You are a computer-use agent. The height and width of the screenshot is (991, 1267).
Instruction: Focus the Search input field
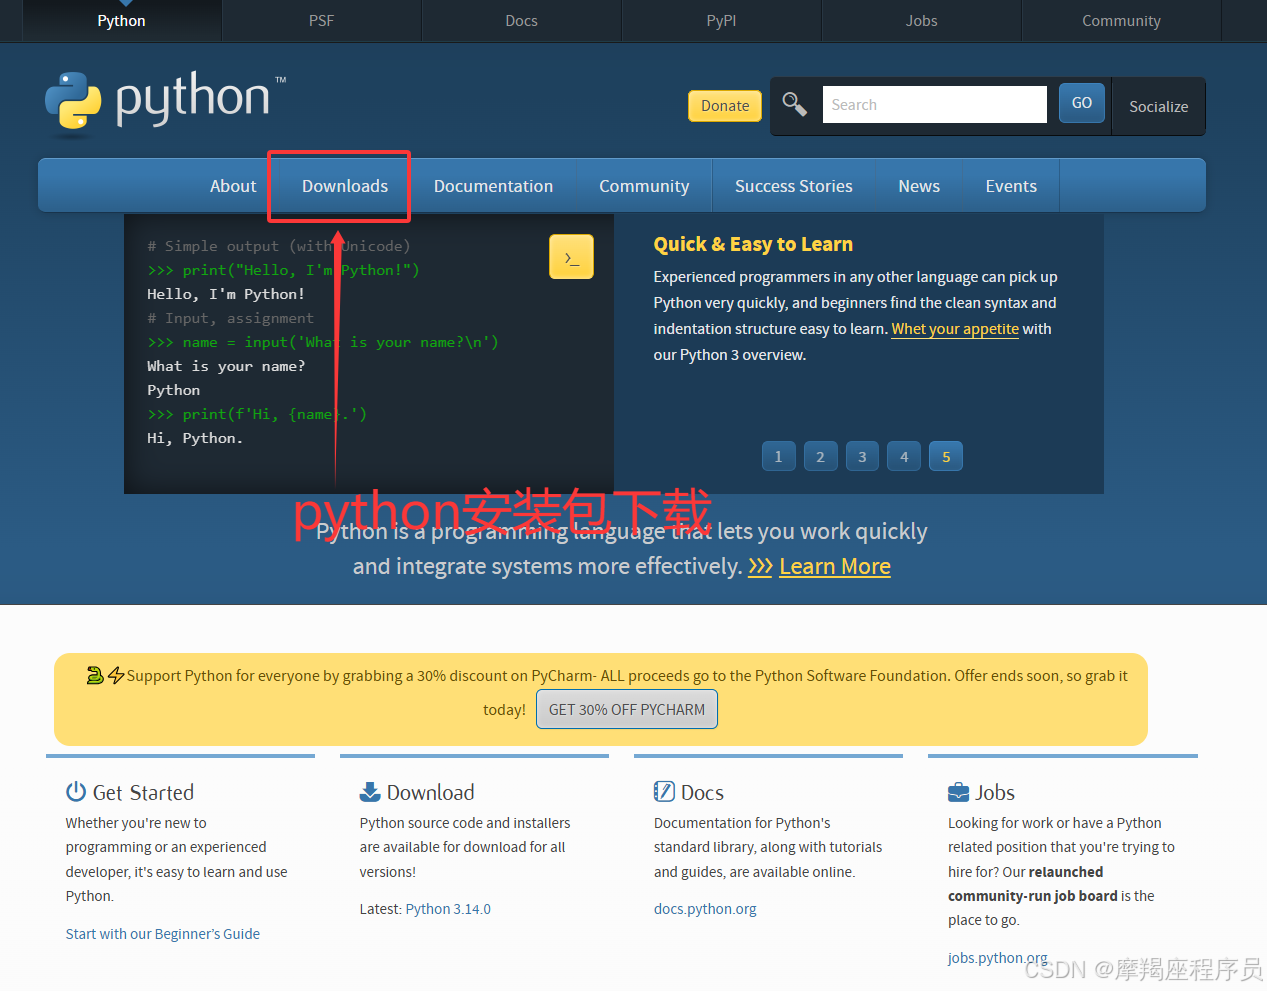(x=934, y=104)
